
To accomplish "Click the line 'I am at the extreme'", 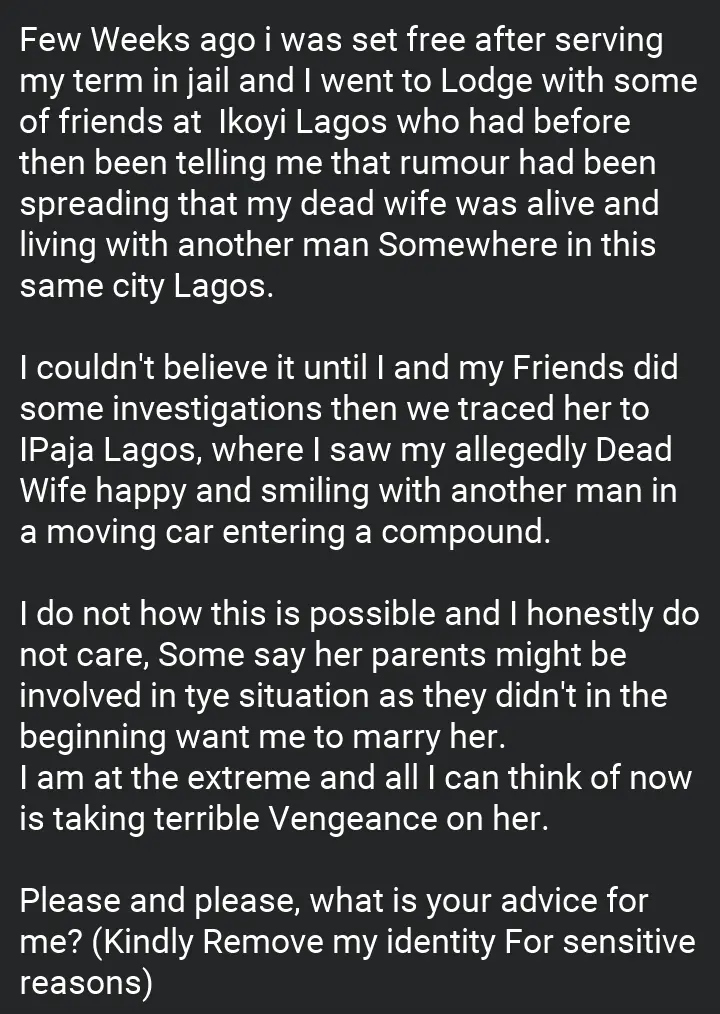I will (x=356, y=778).
